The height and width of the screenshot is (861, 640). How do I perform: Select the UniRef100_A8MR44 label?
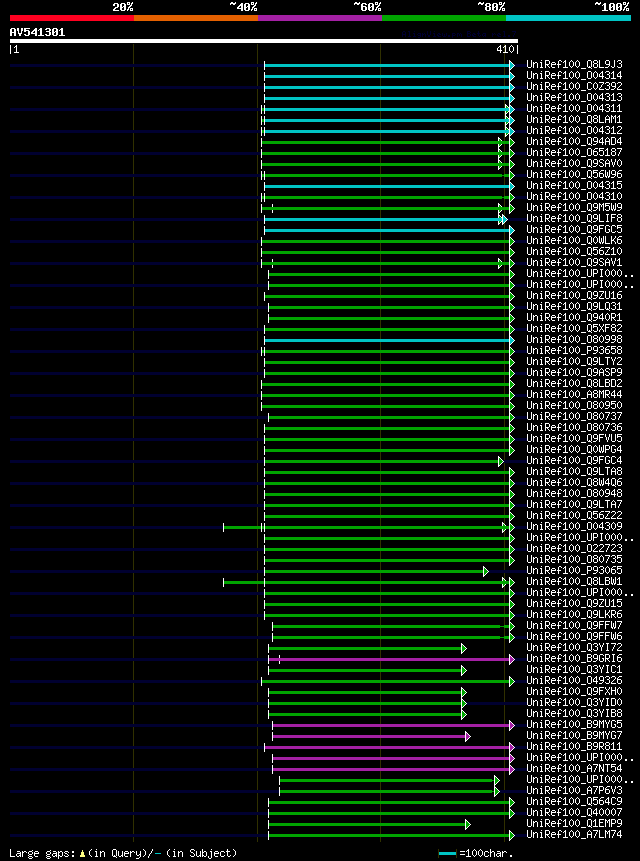tap(574, 394)
